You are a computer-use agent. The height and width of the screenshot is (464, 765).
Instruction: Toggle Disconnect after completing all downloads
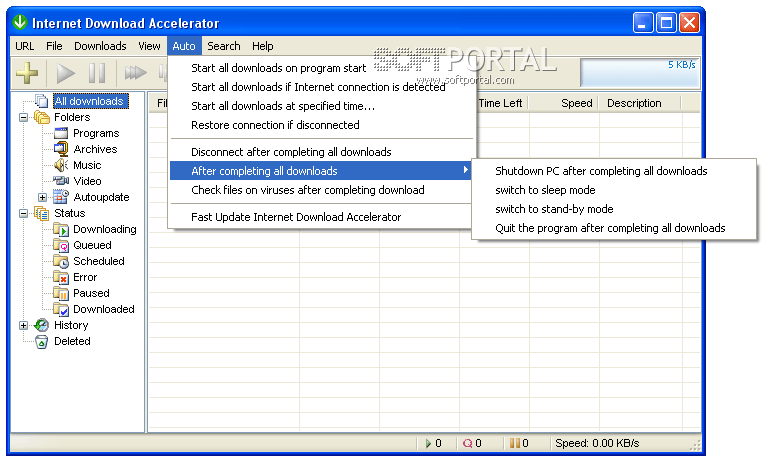320,152
